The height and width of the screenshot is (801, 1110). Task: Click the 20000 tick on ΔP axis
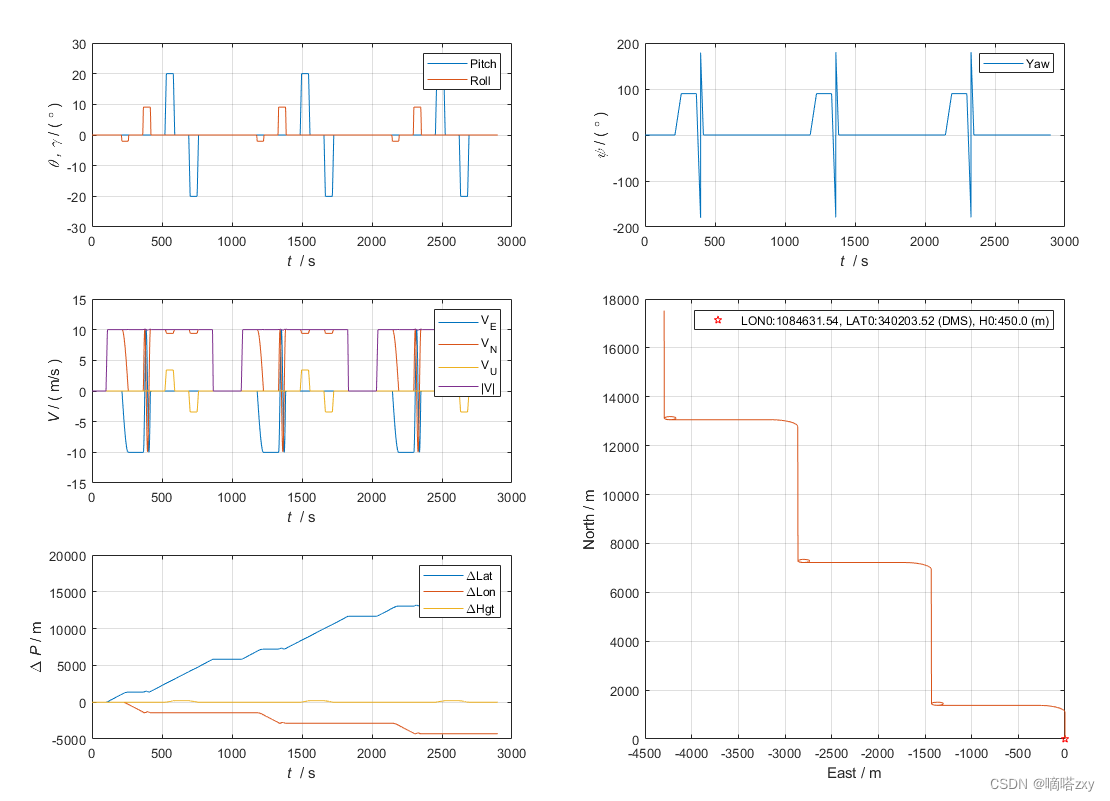click(67, 557)
